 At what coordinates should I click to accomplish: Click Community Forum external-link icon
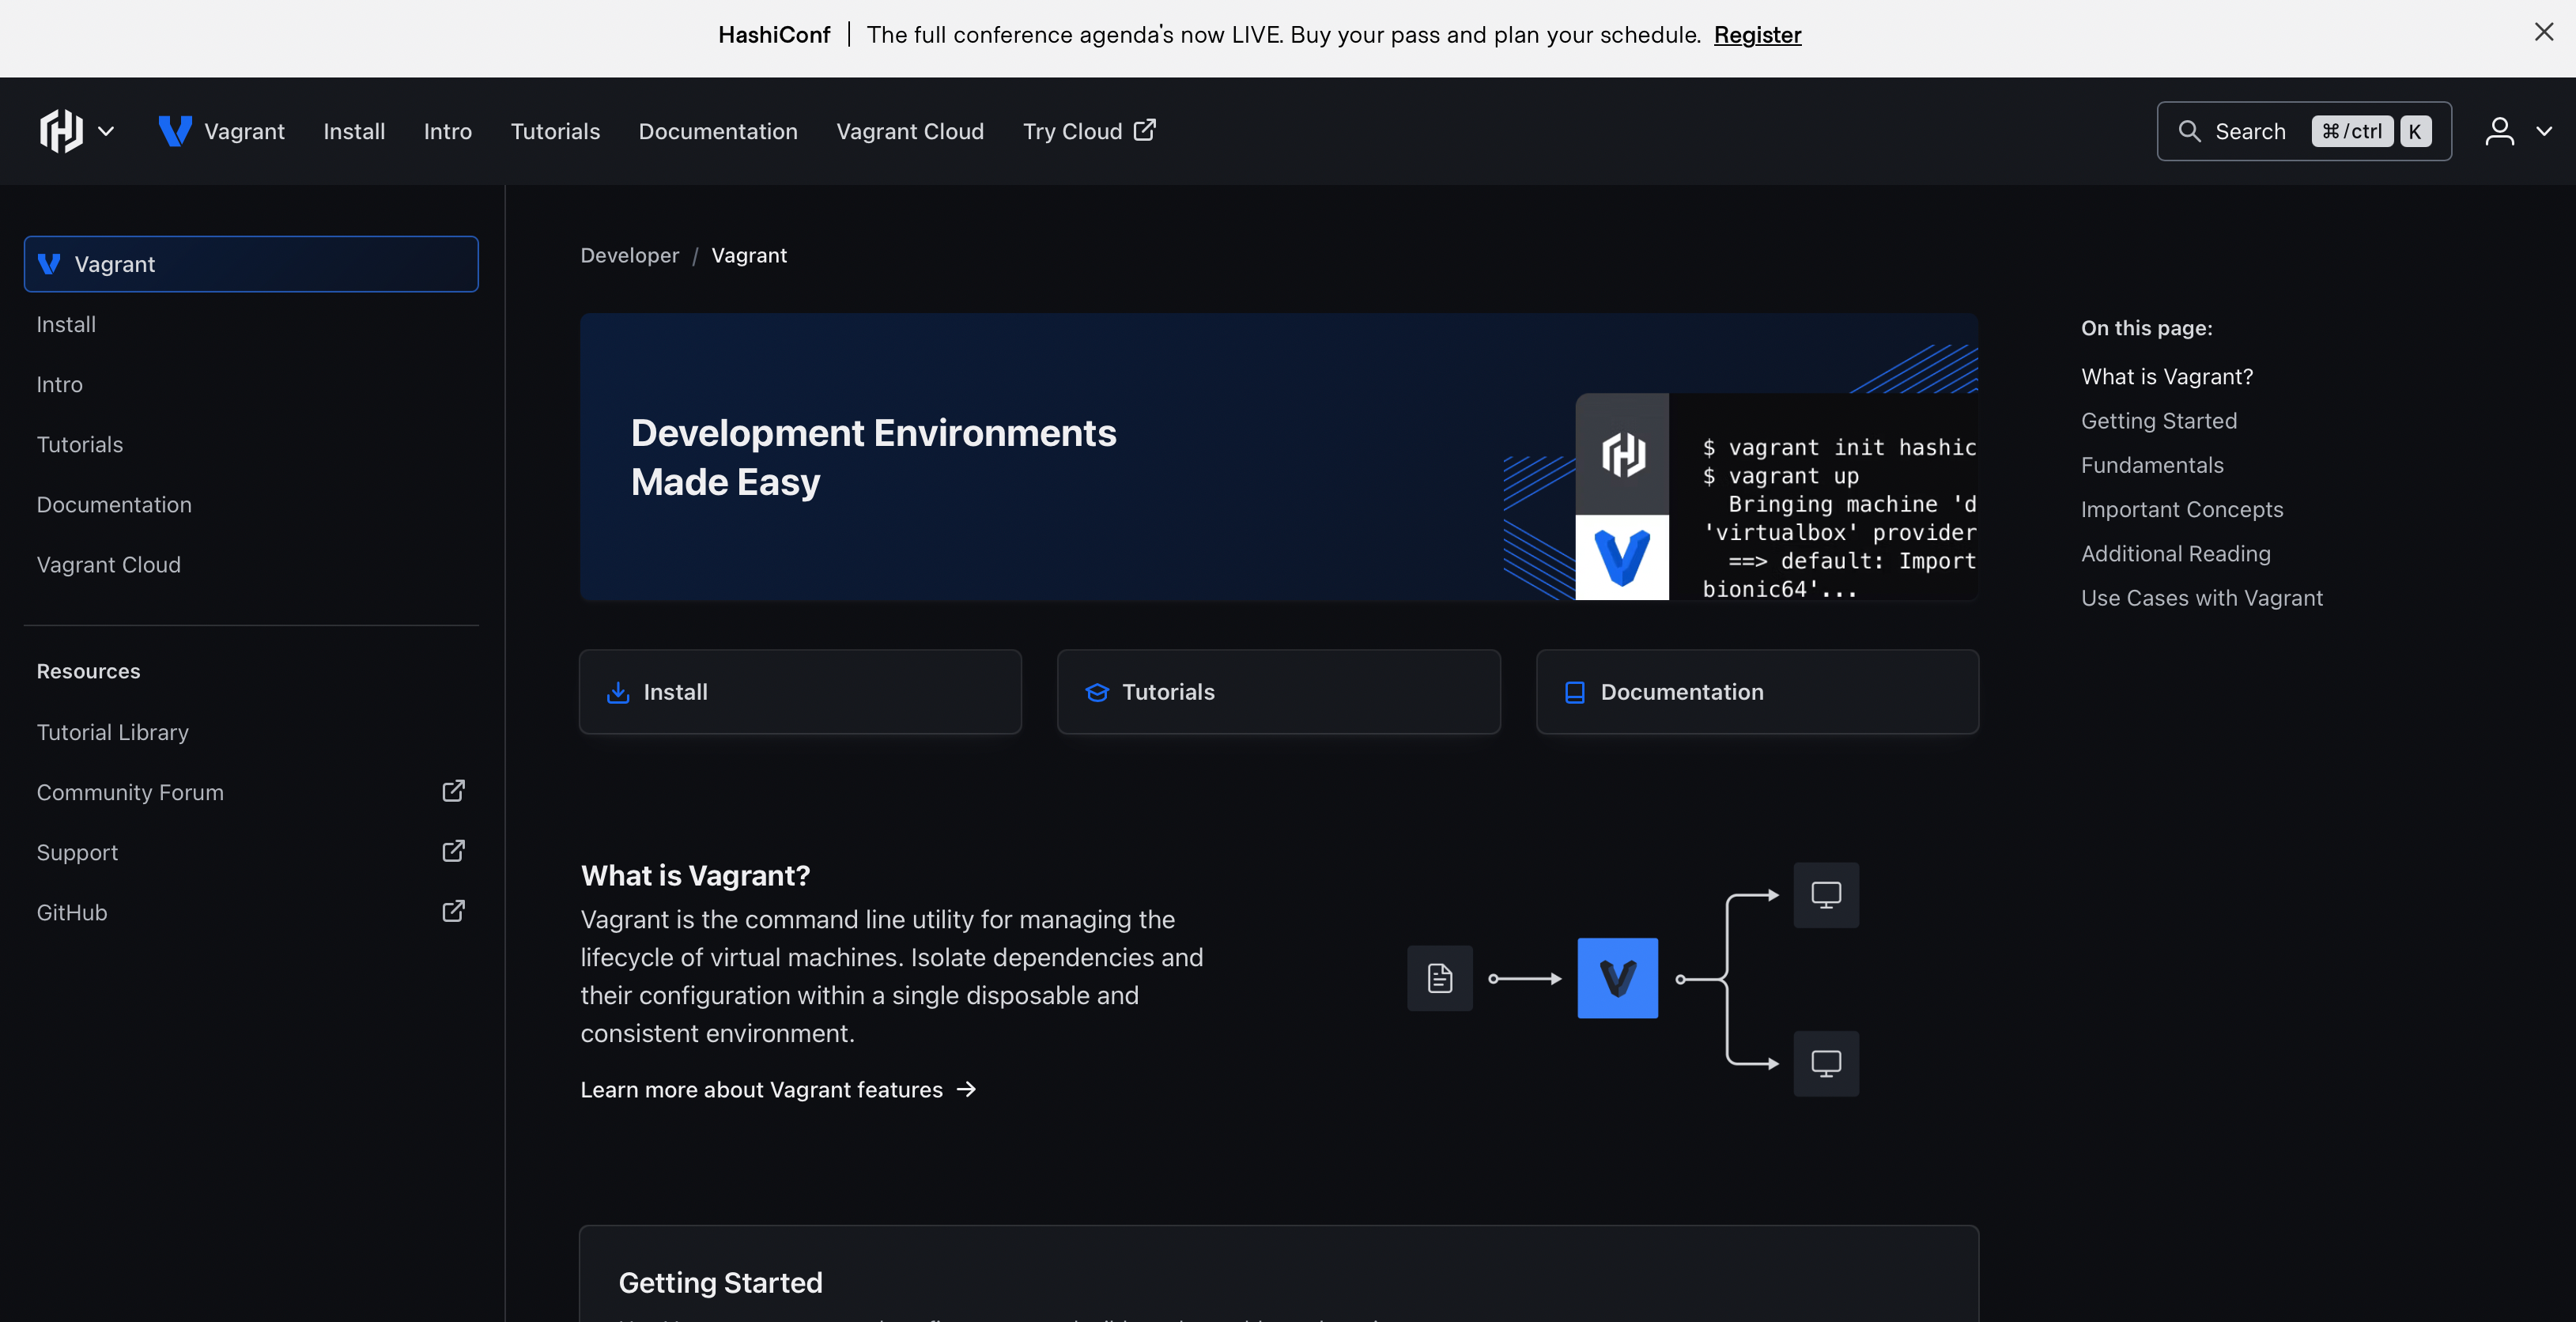point(453,791)
